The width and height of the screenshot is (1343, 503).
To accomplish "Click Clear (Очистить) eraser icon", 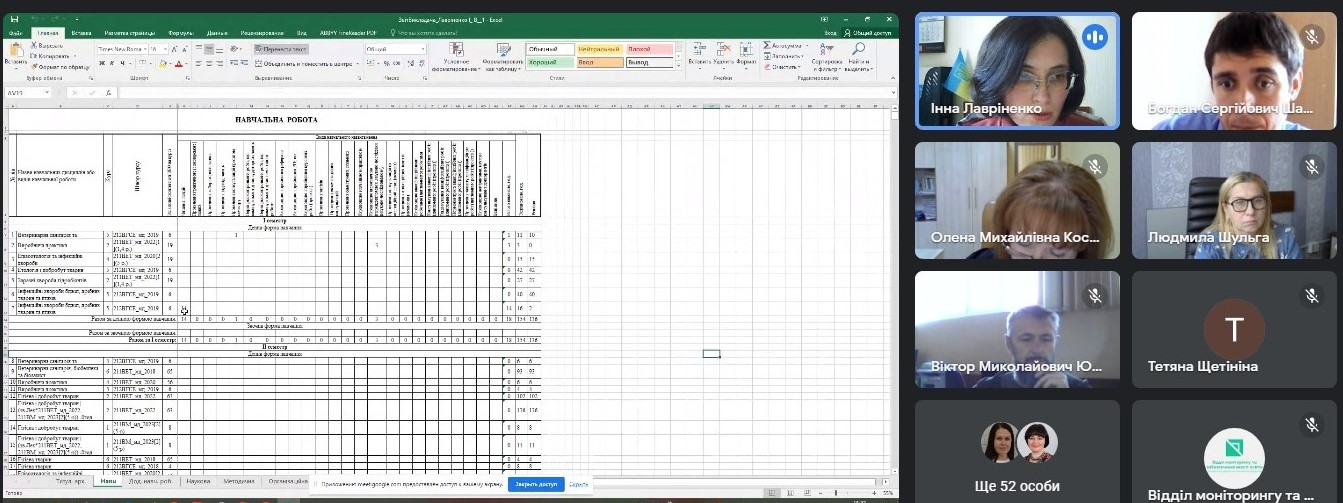I will (x=767, y=67).
